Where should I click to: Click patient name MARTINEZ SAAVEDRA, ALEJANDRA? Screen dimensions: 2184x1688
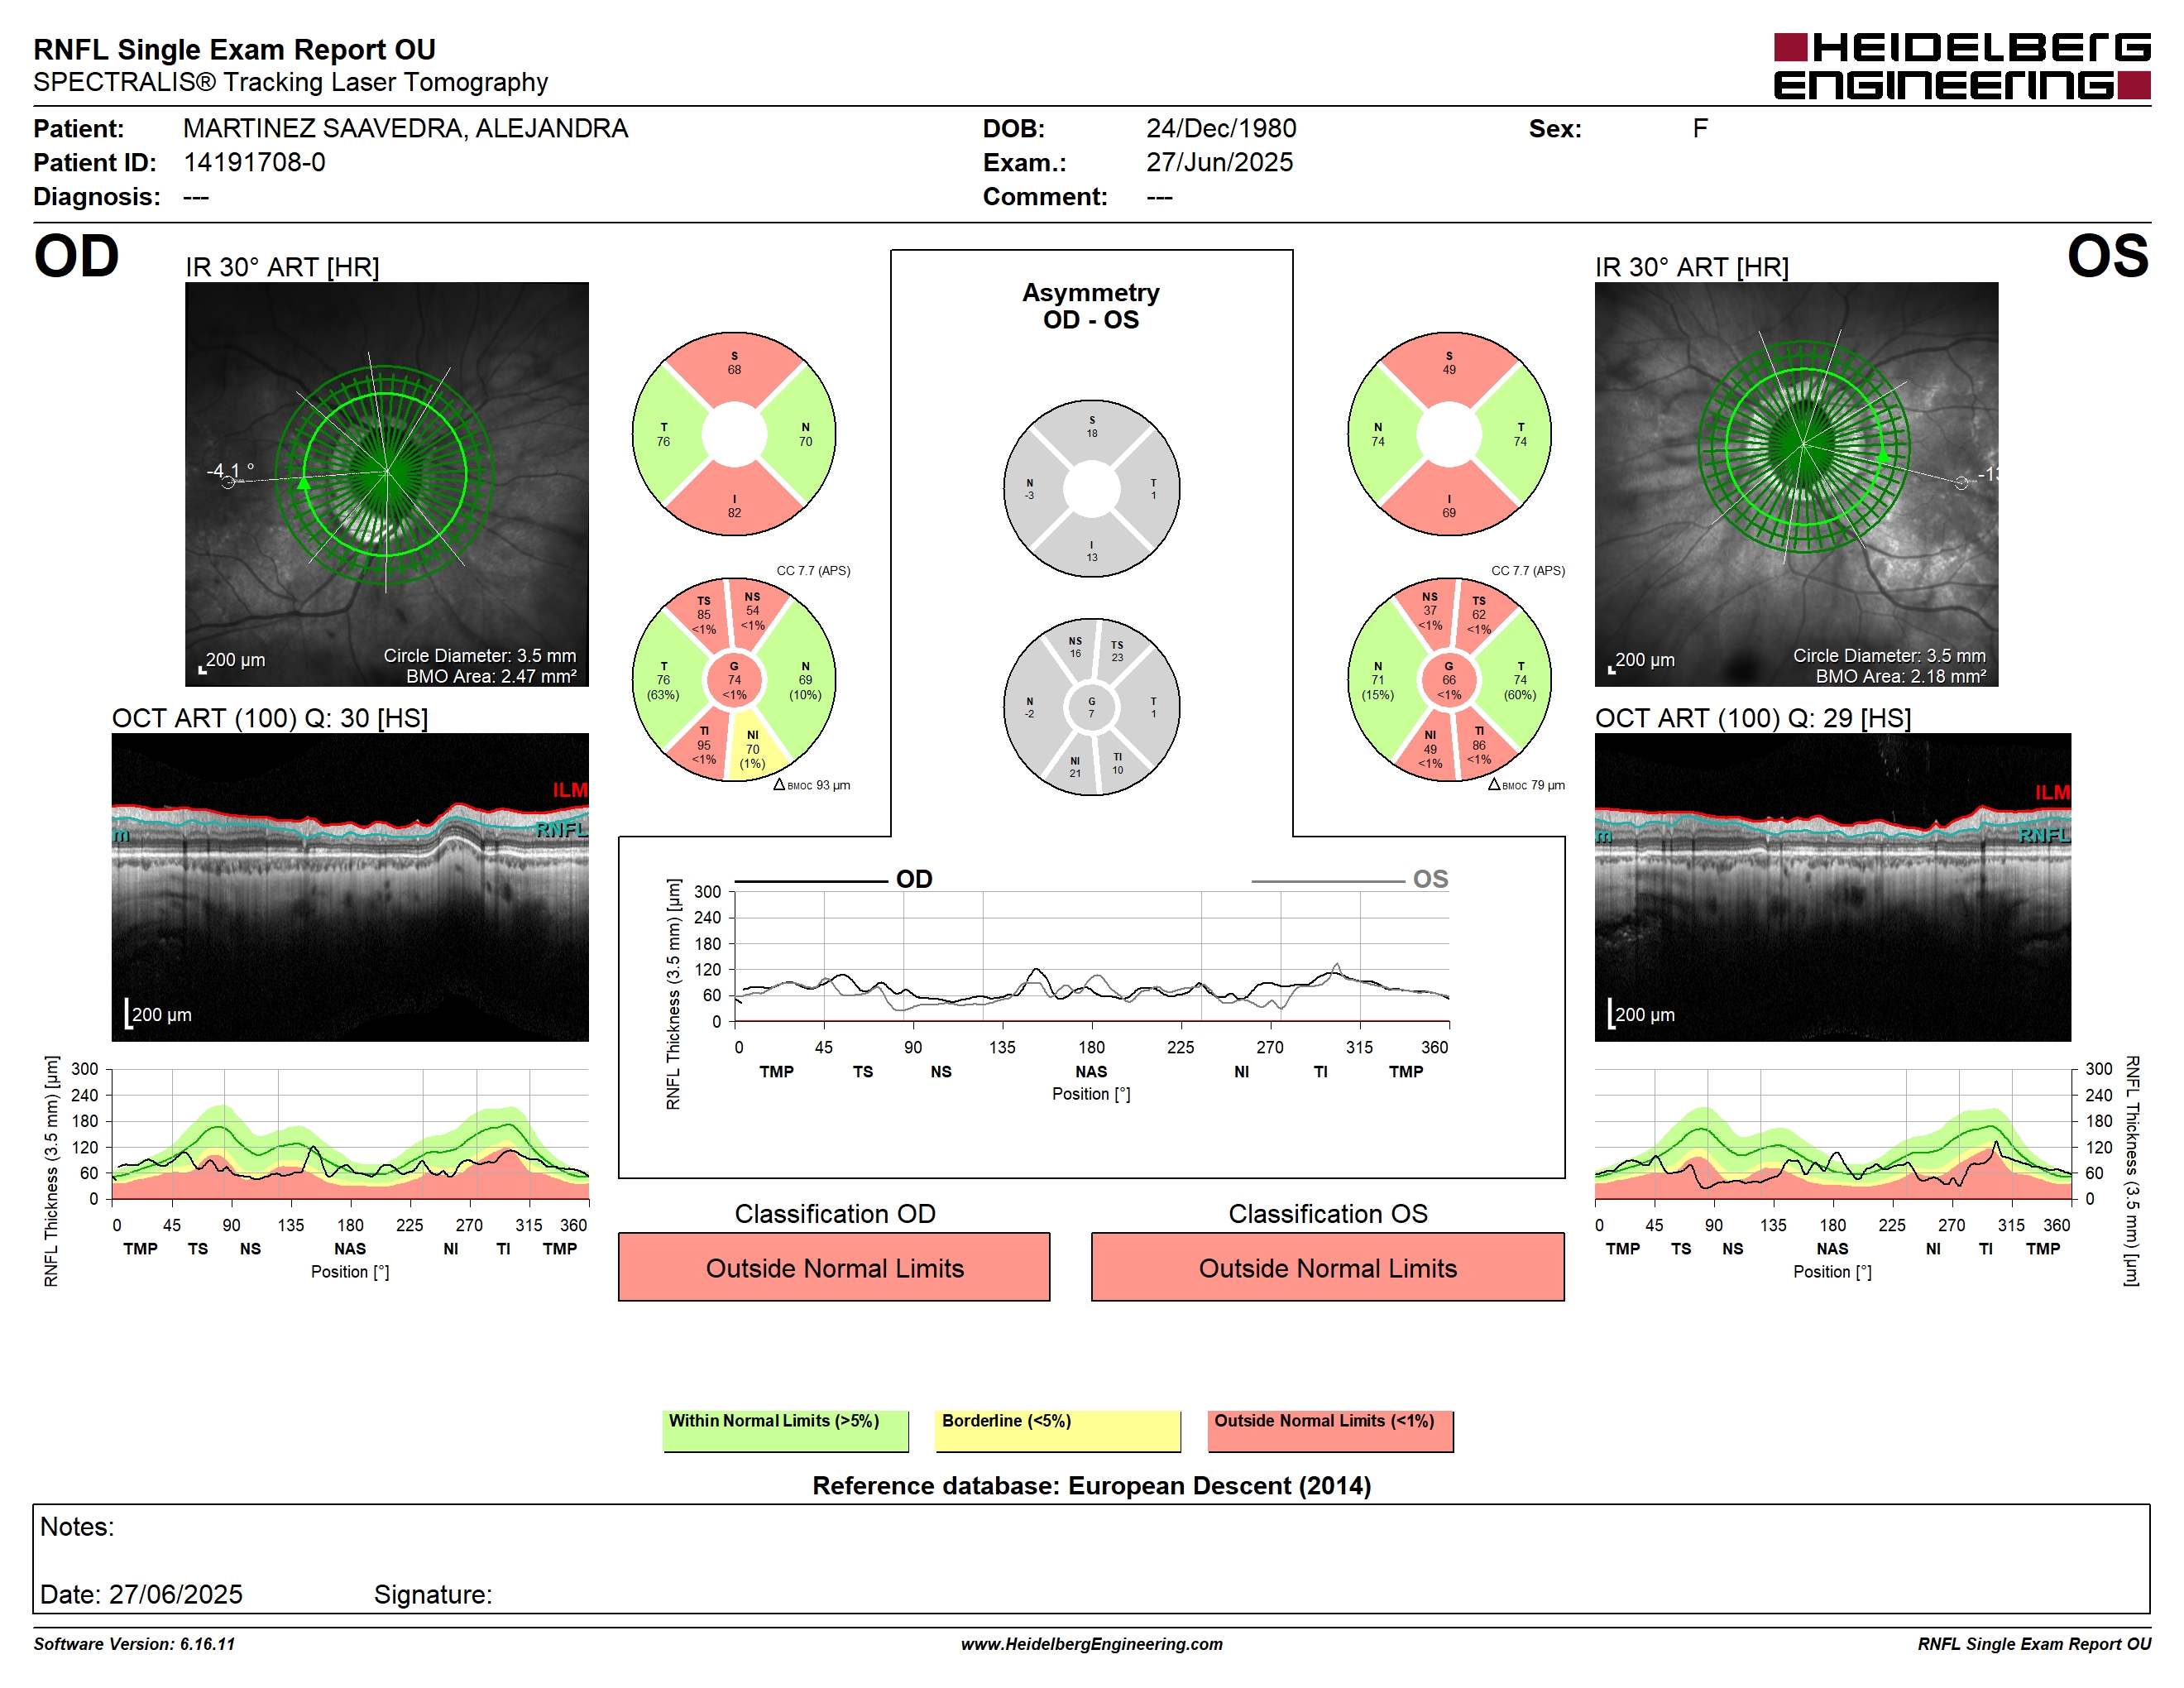coord(406,128)
